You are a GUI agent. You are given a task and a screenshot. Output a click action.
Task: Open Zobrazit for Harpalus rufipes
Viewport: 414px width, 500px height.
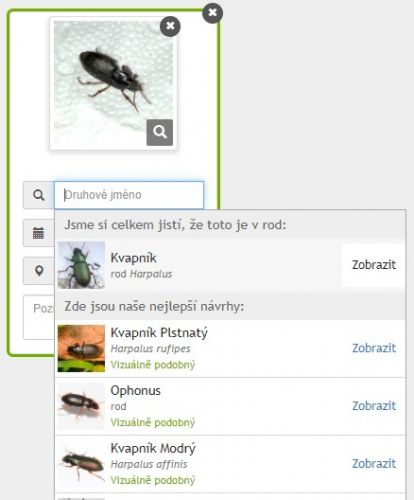click(374, 348)
